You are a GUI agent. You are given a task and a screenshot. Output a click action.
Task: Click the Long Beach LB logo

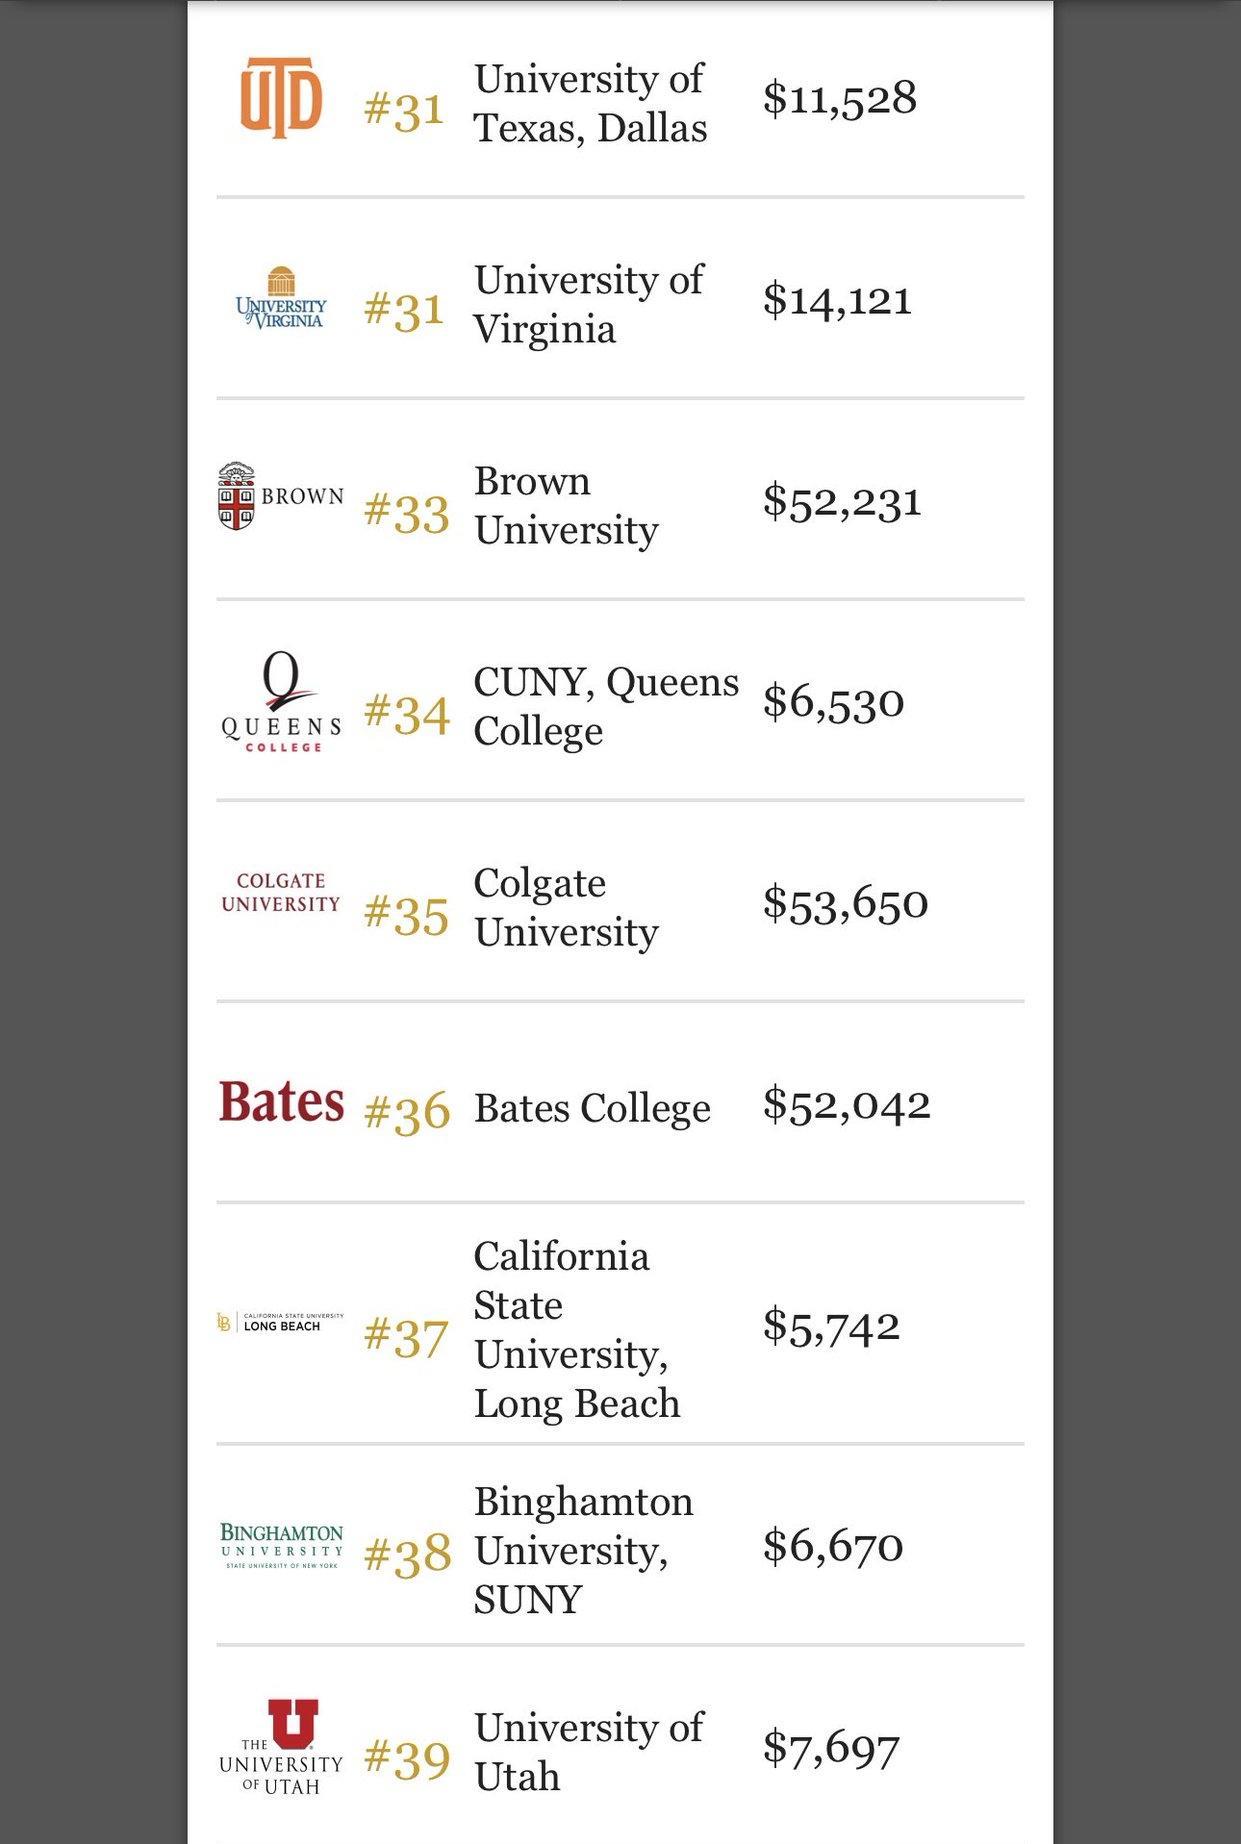pyautogui.click(x=281, y=1322)
